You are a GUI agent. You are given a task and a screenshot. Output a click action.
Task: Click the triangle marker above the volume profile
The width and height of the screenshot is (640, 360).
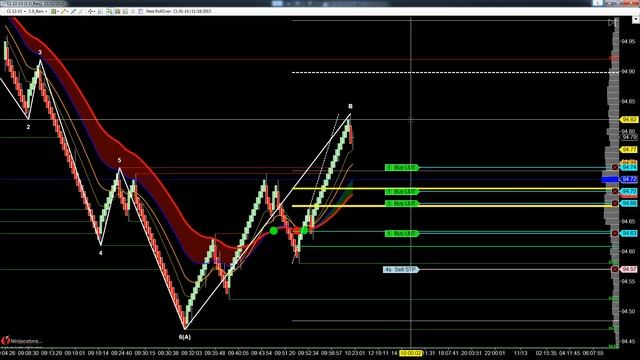[611, 22]
